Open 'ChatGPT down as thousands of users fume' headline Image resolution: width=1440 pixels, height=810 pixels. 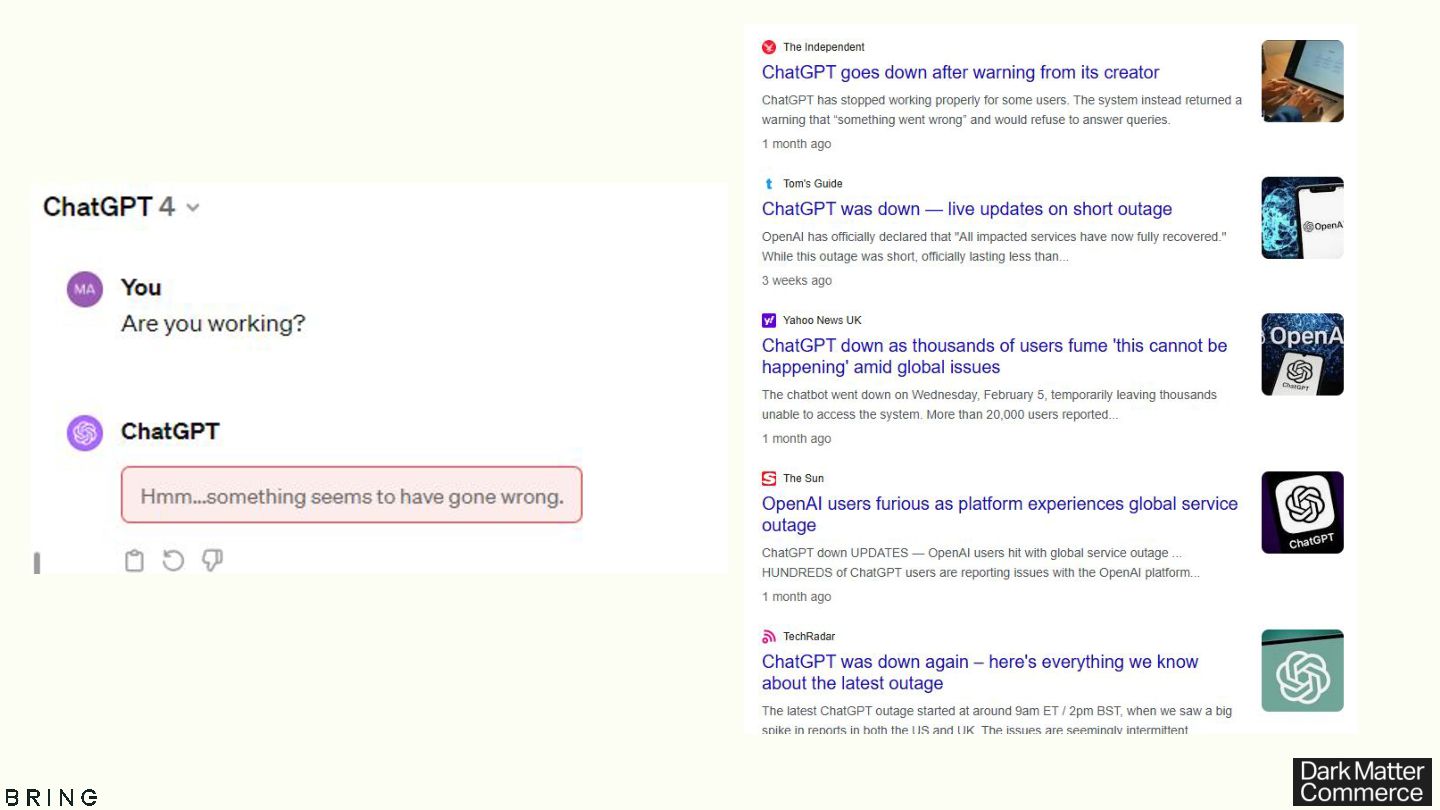pos(994,357)
